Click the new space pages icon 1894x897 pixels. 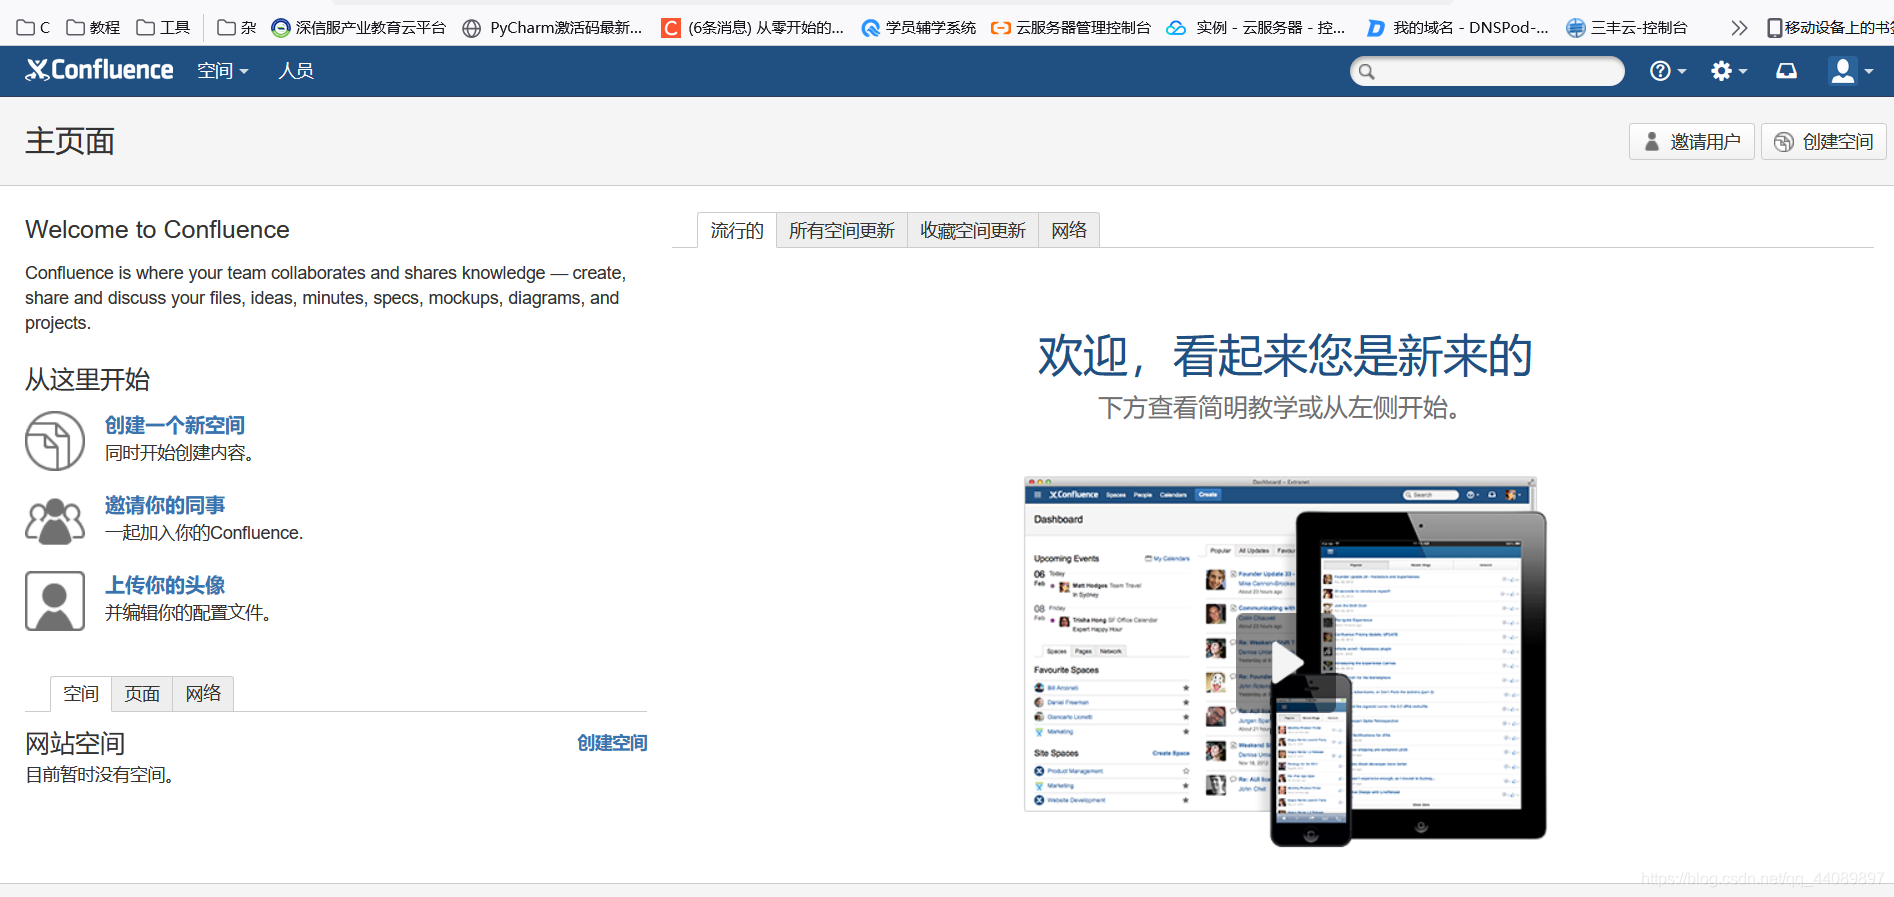pos(55,441)
